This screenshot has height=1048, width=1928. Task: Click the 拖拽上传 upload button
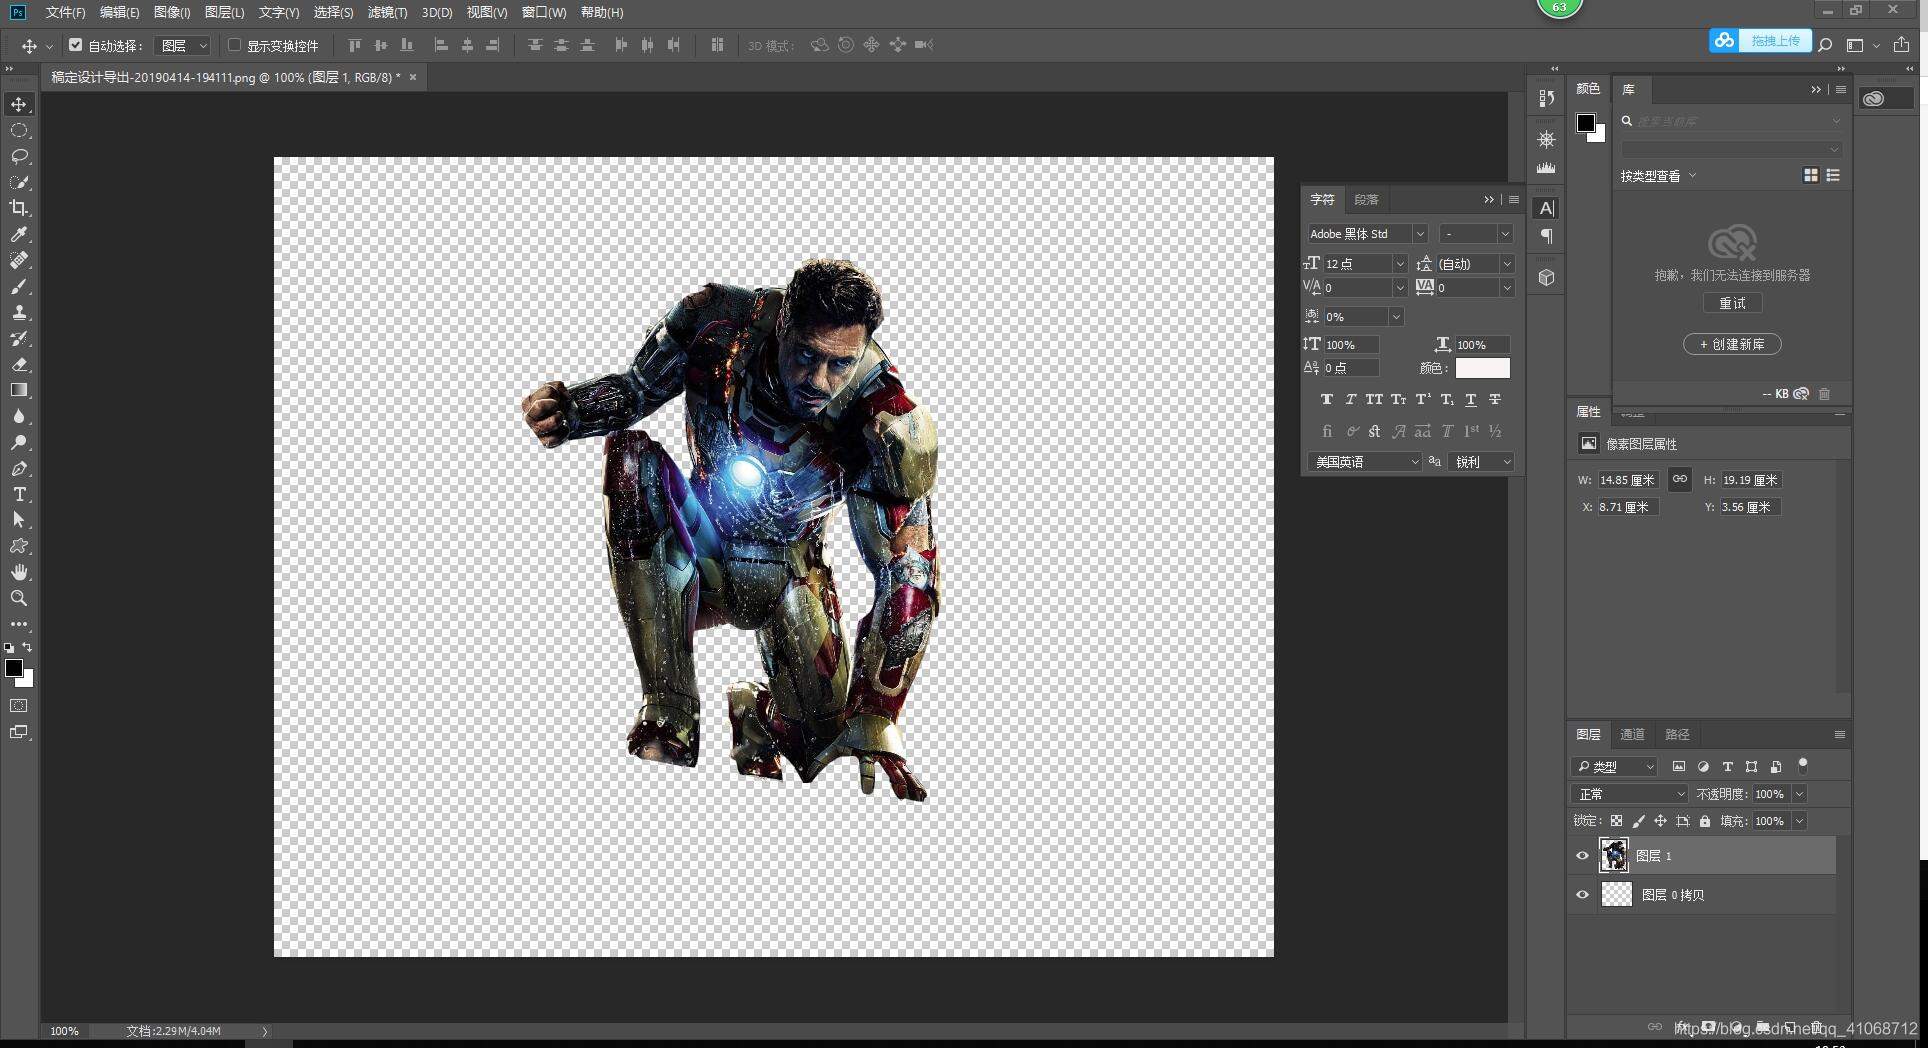1760,41
